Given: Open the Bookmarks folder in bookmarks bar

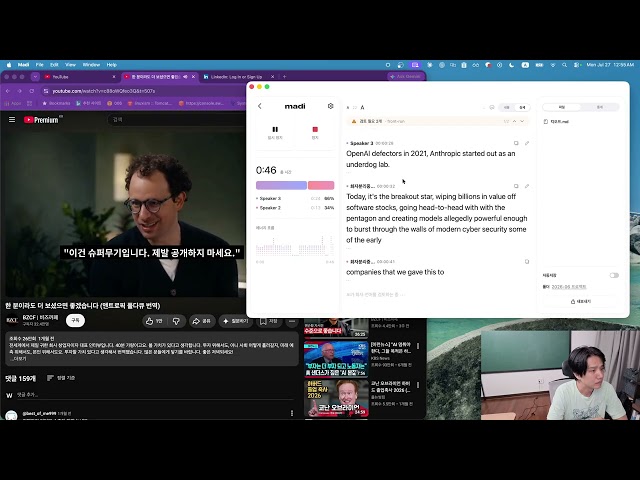Looking at the screenshot, I should pyautogui.click(x=56, y=103).
